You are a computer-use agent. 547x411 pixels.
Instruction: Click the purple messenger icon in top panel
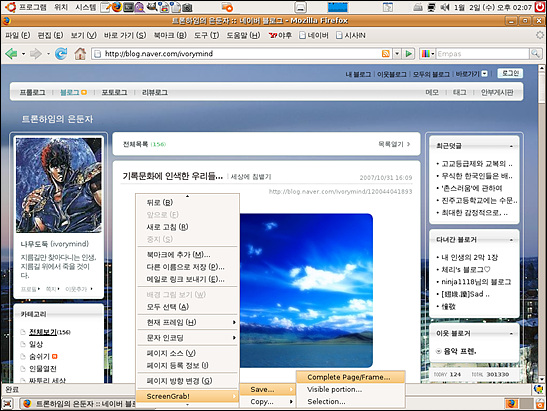coord(139,7)
